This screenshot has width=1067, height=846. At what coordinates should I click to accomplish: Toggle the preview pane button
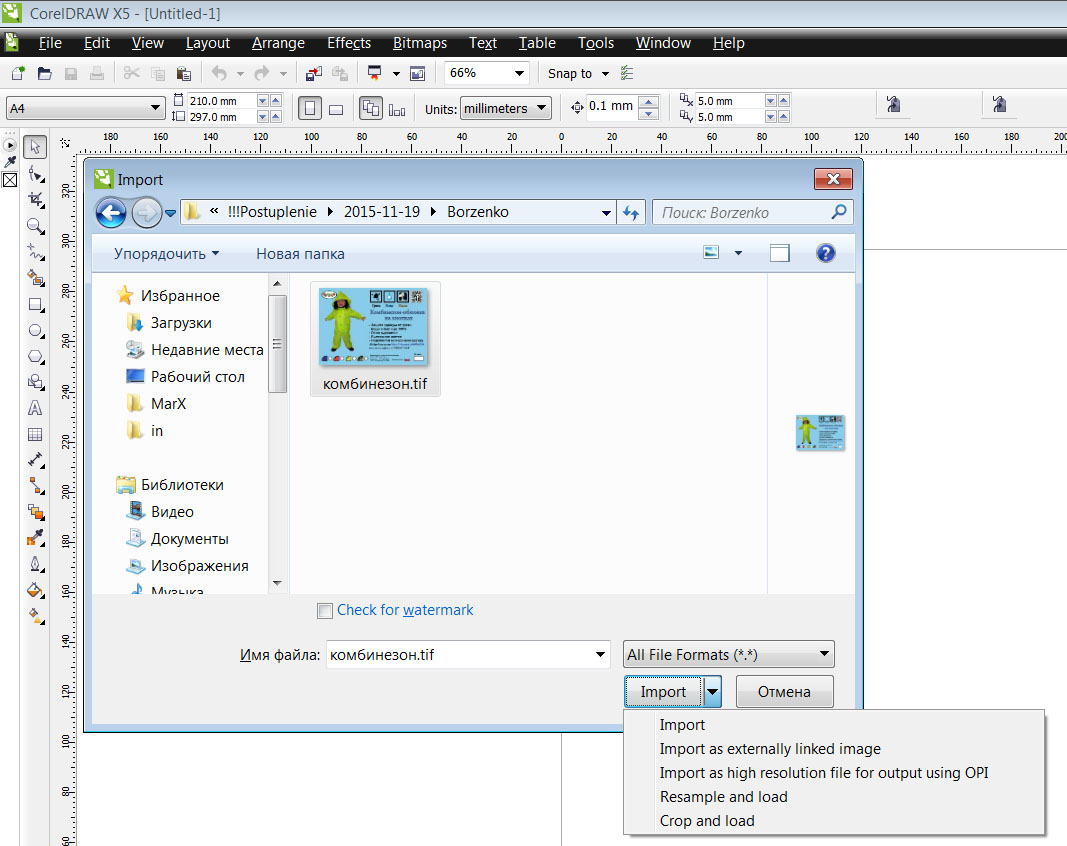[x=780, y=253]
